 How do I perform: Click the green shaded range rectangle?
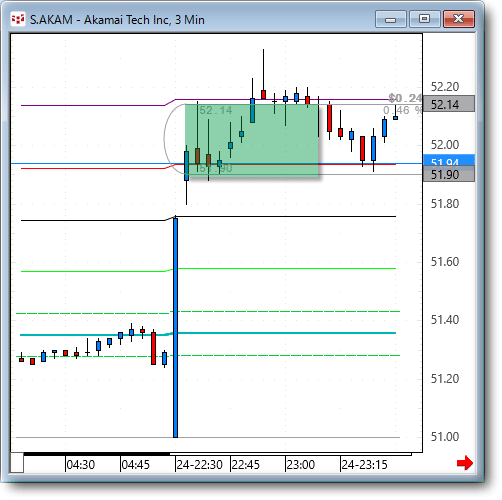click(x=252, y=140)
